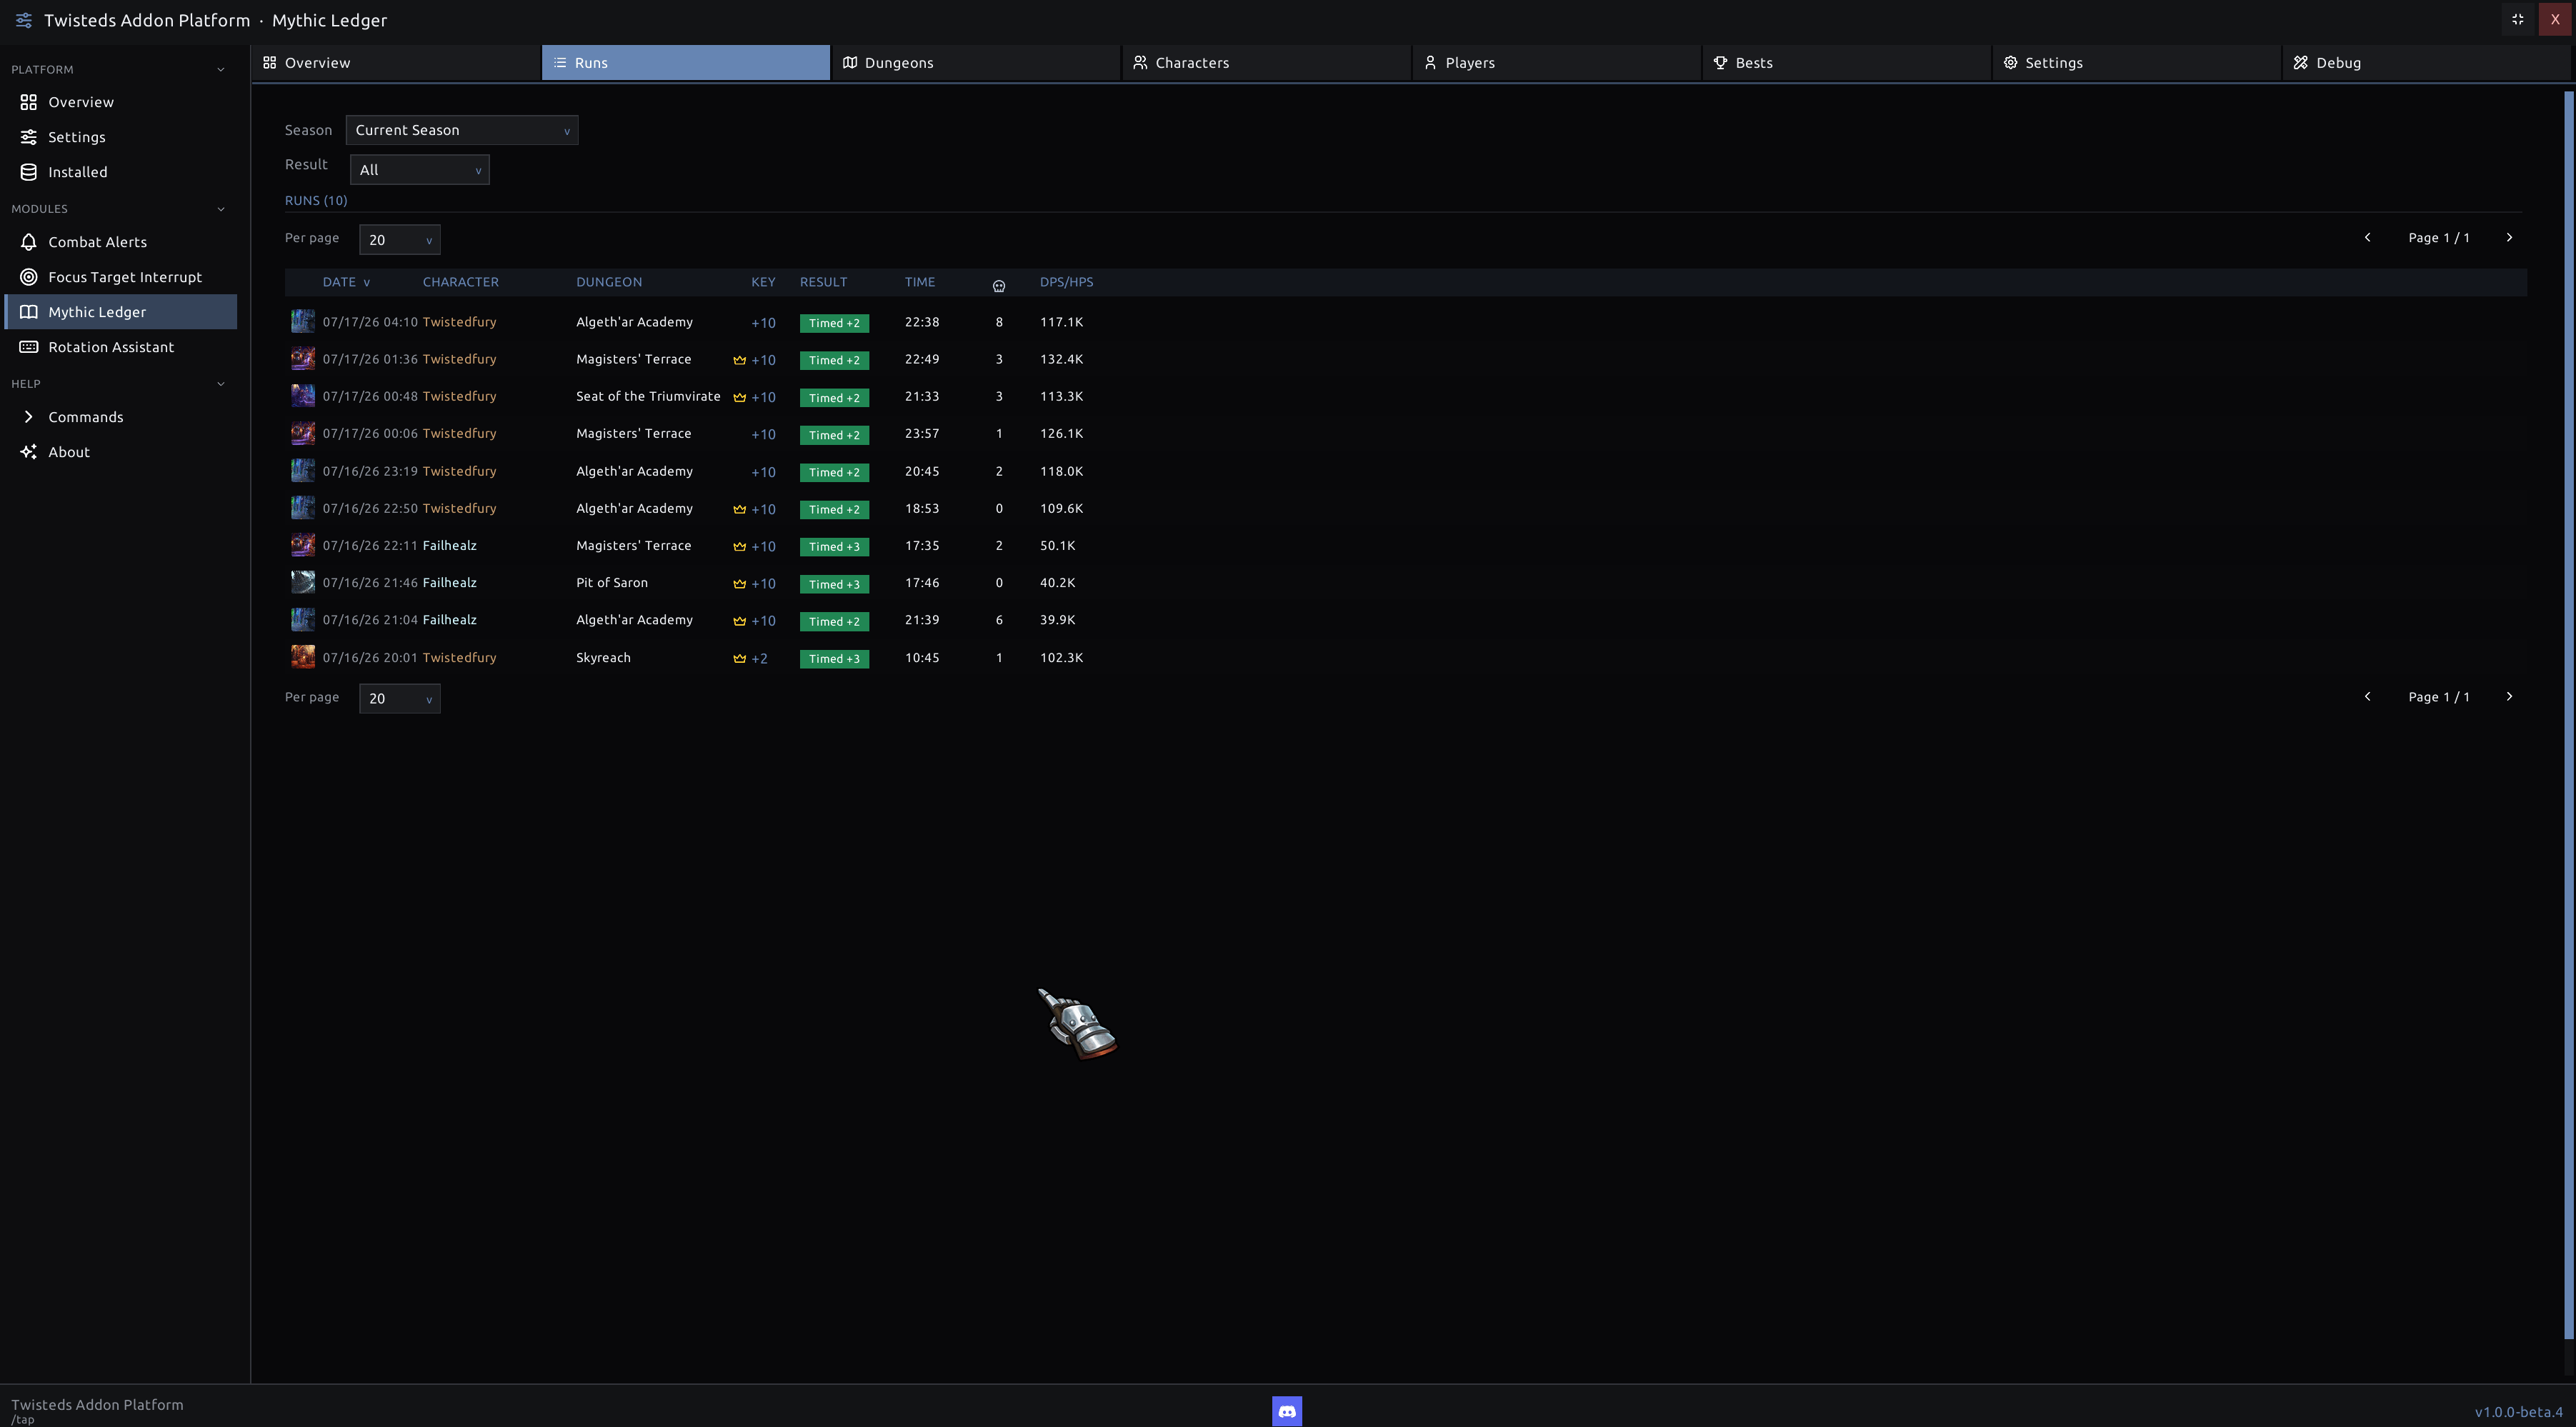Click the Timed +3 badge on Skyreach run
Screen dimensions: 2576x1427
coord(834,659)
